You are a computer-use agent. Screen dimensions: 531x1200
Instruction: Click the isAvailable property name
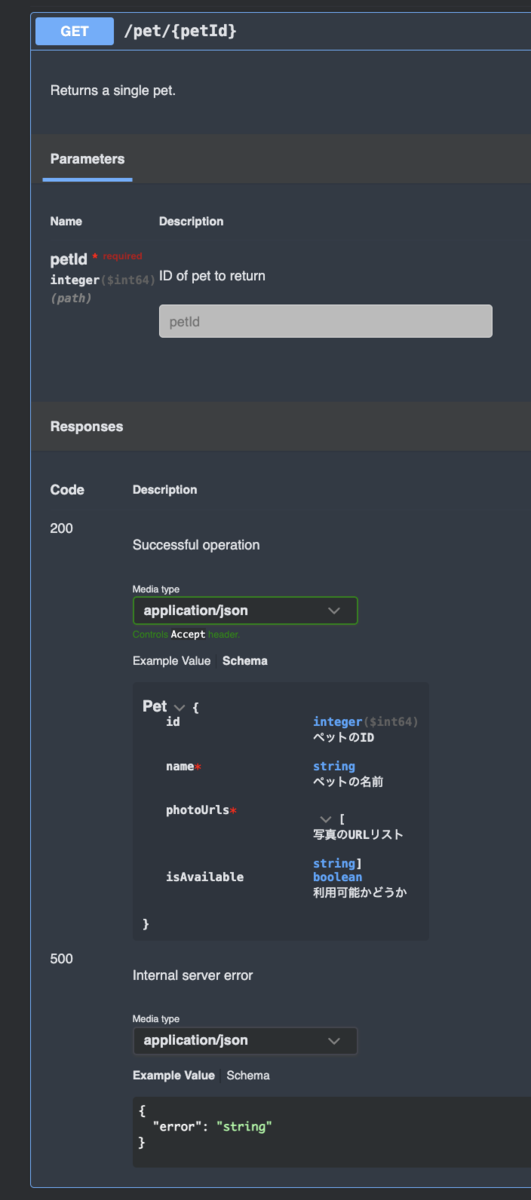tap(204, 877)
